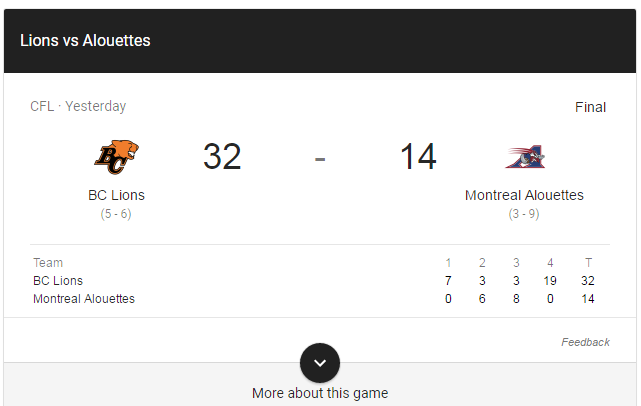
Task: Click BC Lions score of 32
Action: pos(222,156)
